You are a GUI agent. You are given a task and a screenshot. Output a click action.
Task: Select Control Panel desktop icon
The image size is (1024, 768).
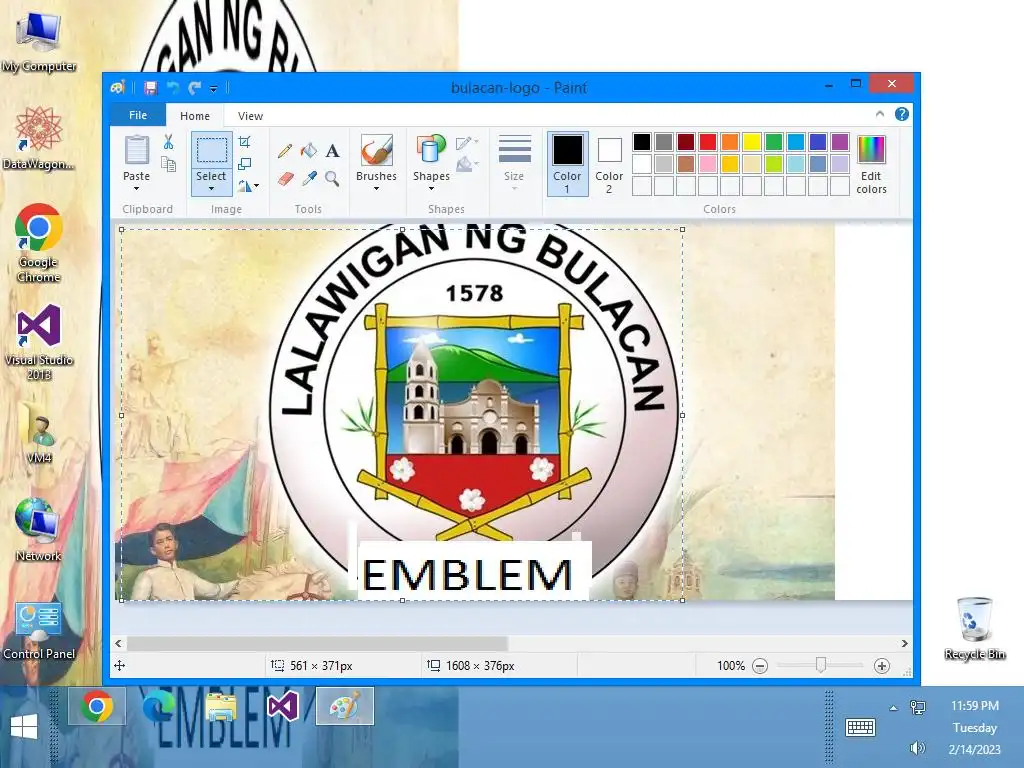39,630
